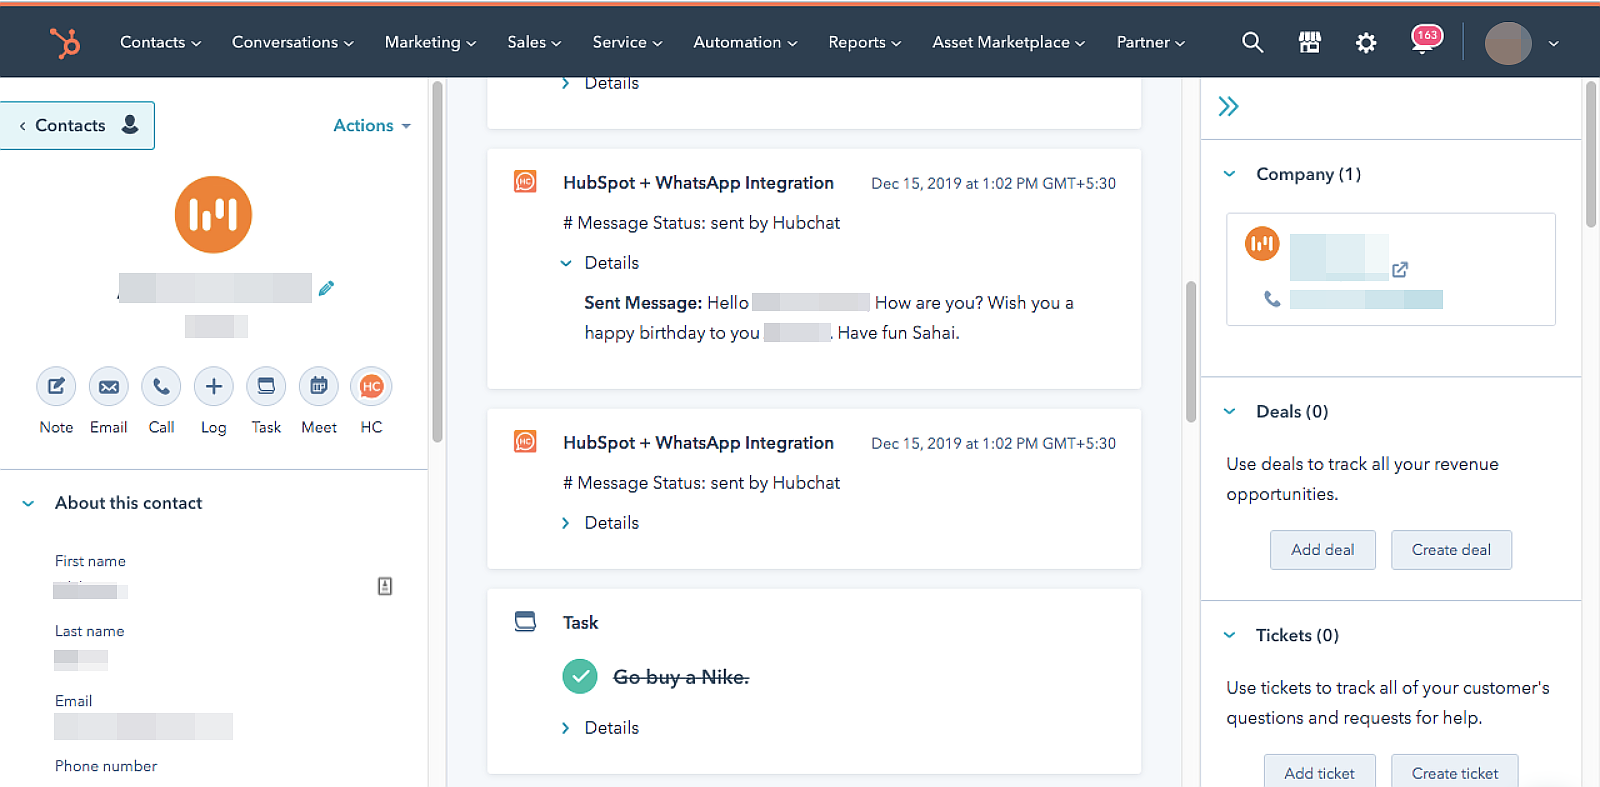Open the Contacts nav menu
Image resolution: width=1600 pixels, height=787 pixels.
(x=160, y=42)
